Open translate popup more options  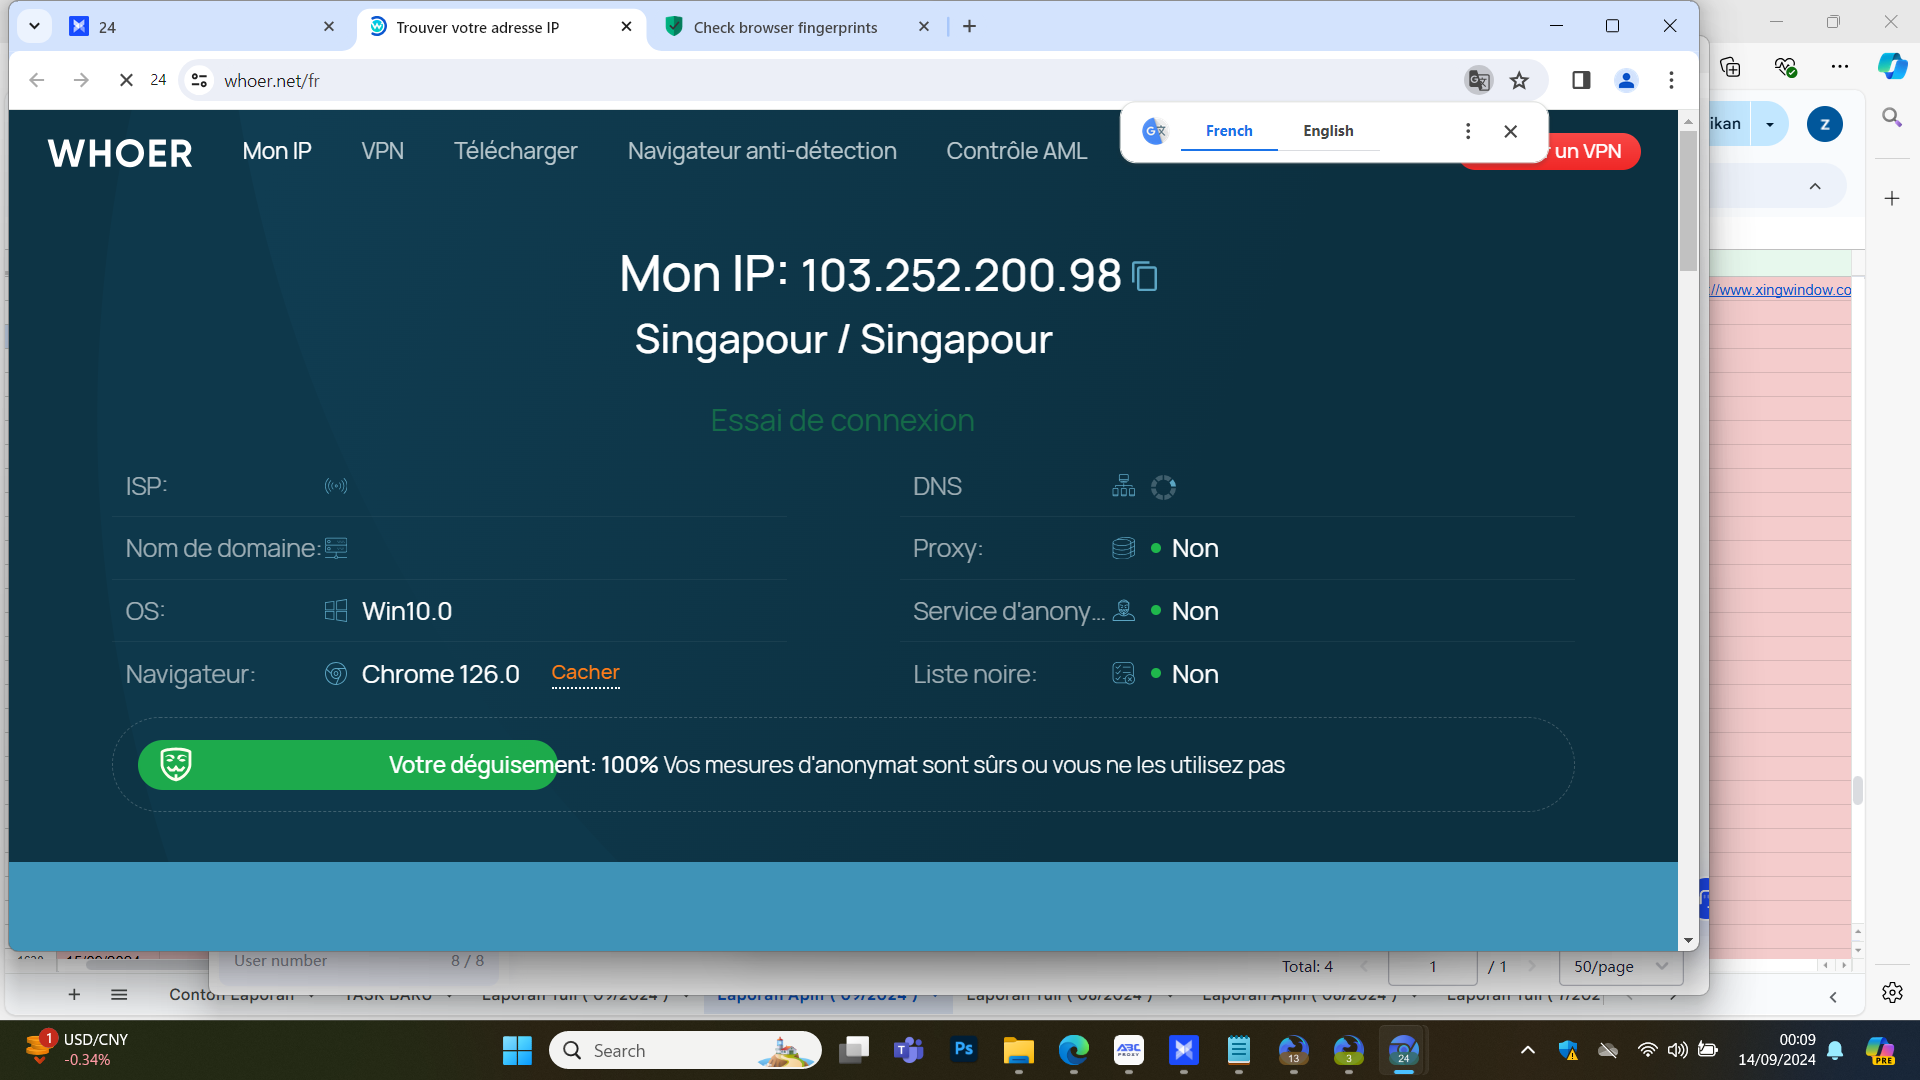pyautogui.click(x=1468, y=131)
